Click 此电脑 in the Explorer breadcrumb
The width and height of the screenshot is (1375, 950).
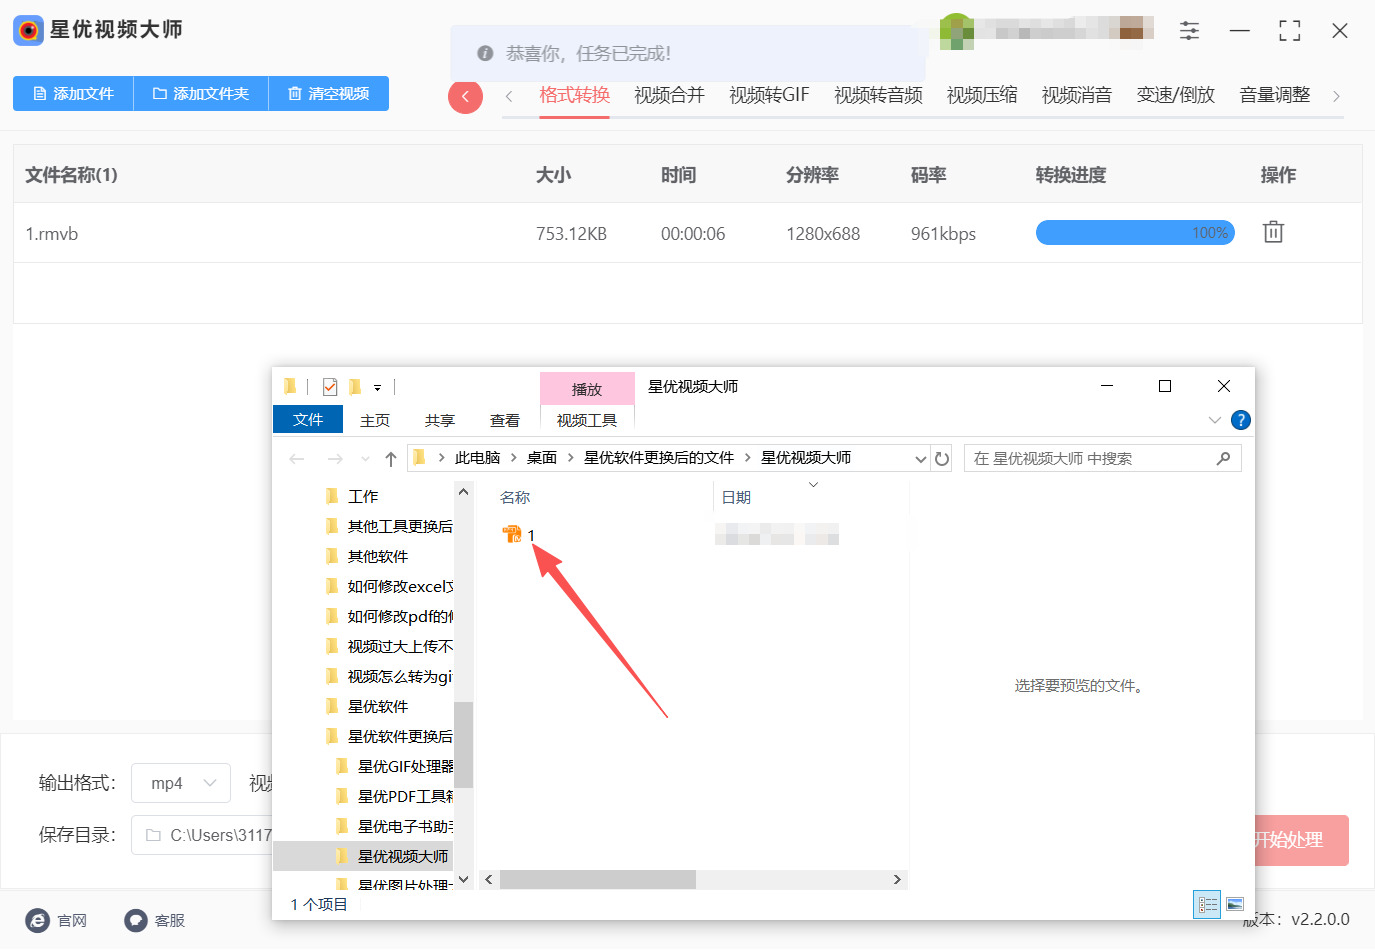tap(477, 457)
